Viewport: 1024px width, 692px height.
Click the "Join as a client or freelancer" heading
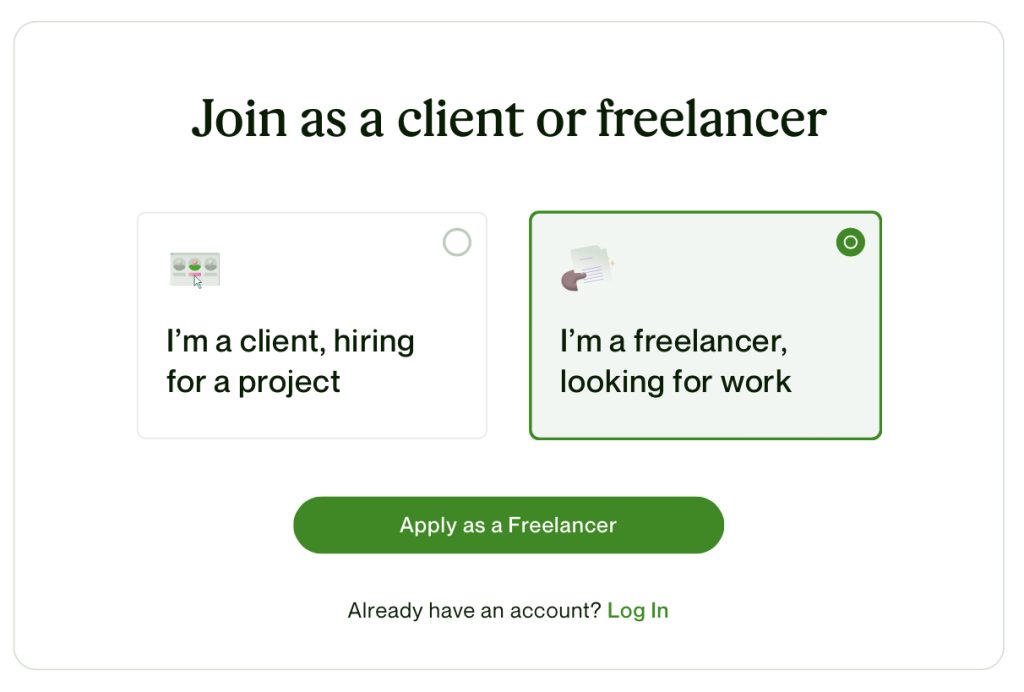pos(509,118)
